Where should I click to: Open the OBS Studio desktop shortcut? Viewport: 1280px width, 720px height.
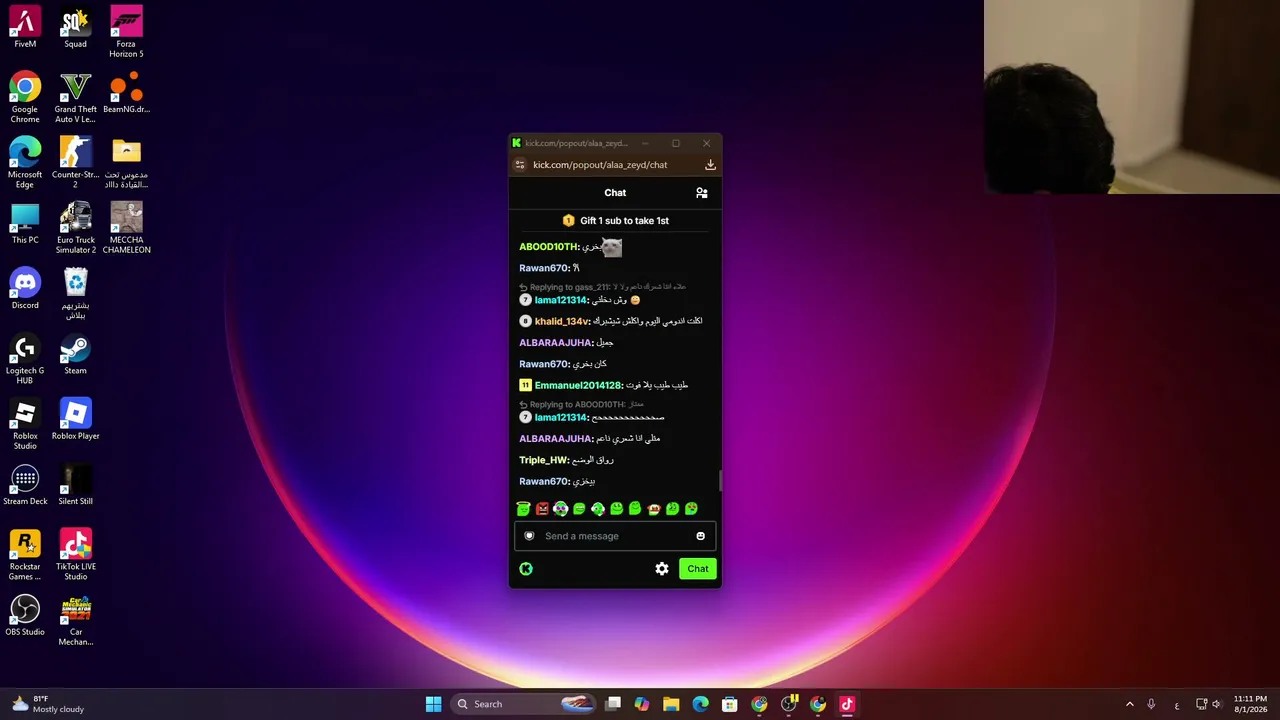[25, 615]
